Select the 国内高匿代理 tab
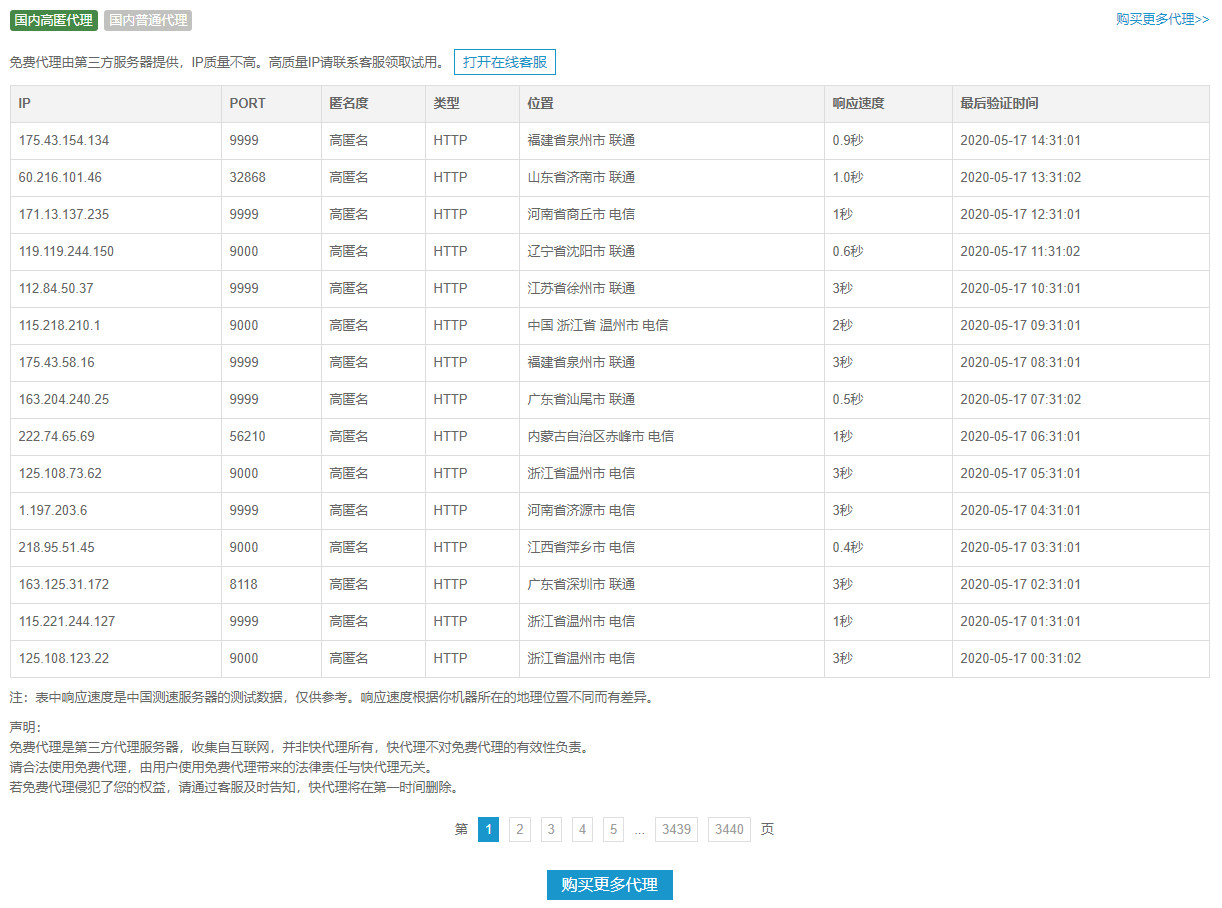 53,20
